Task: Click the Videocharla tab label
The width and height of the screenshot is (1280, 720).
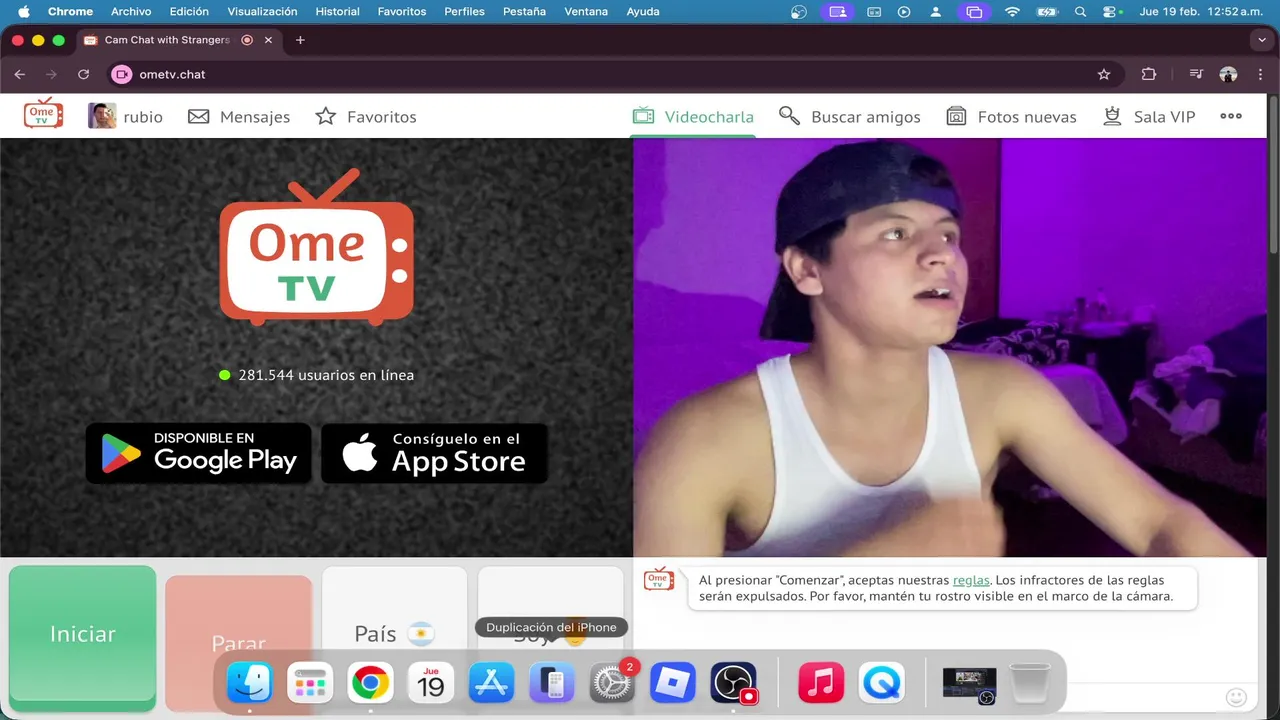Action: tap(709, 117)
